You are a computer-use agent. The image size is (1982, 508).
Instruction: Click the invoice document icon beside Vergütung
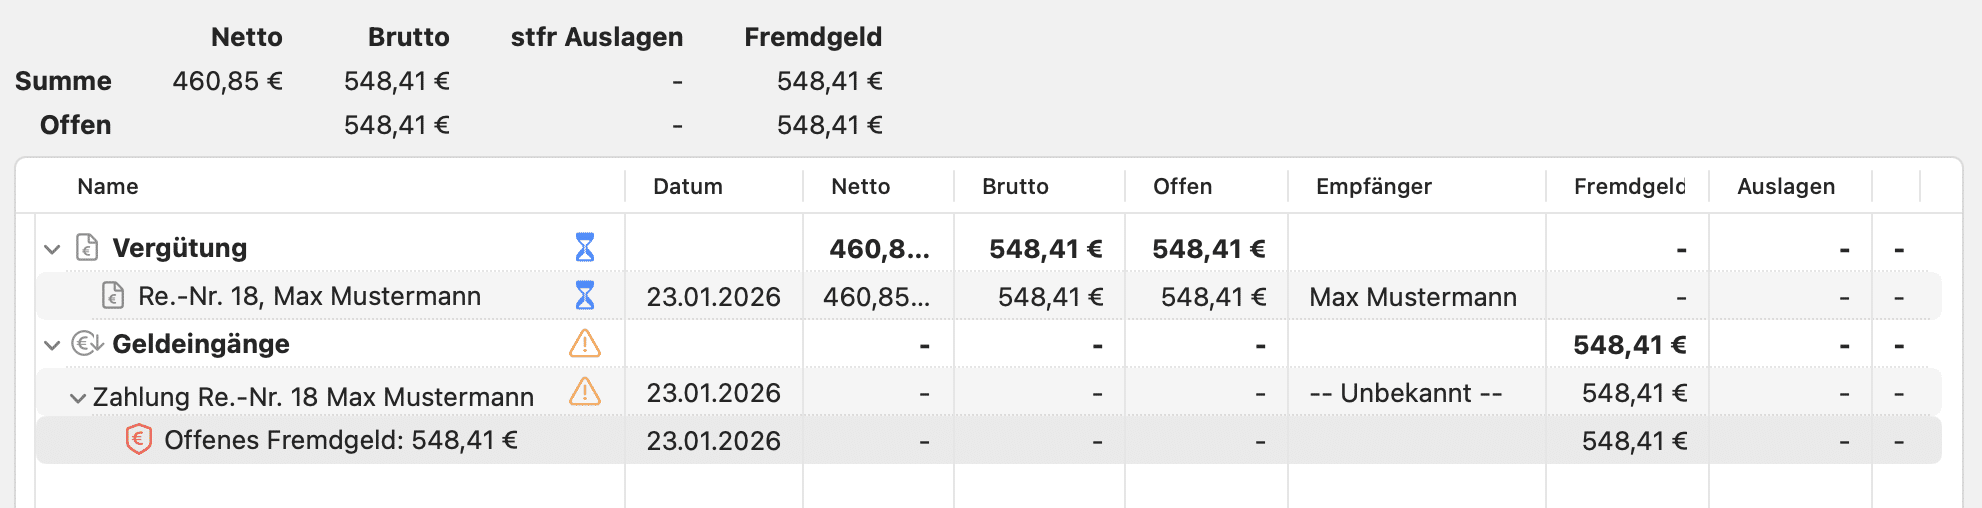[x=88, y=247]
